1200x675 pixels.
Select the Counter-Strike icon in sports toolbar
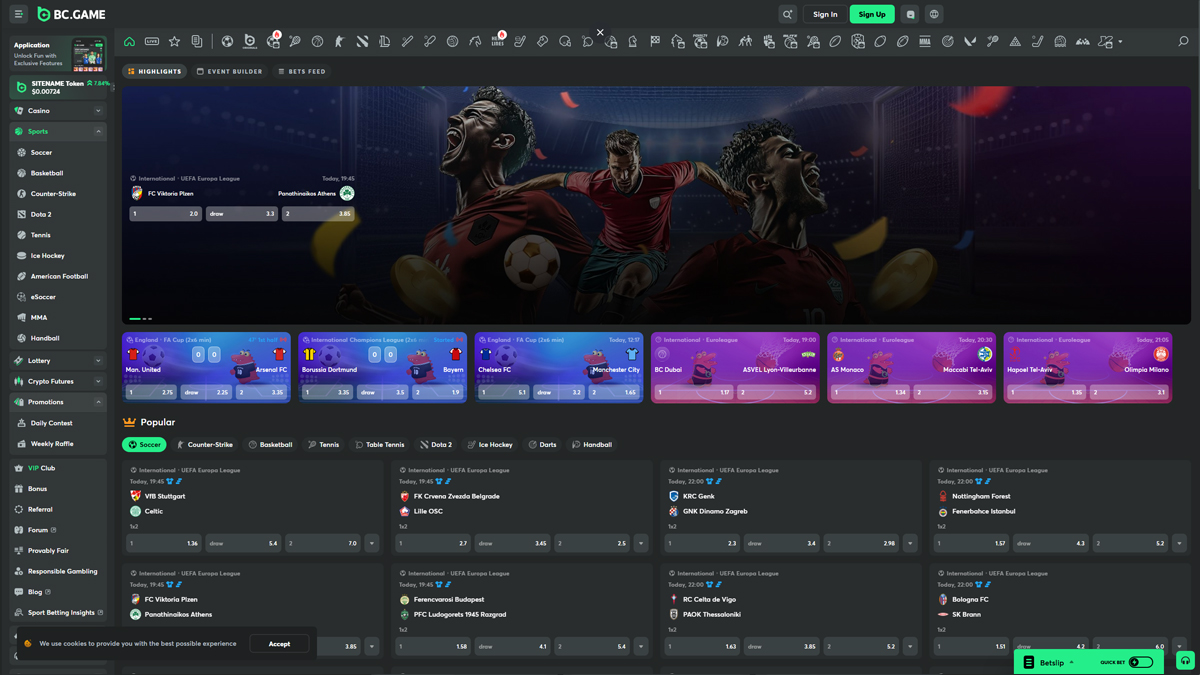pyautogui.click(x=340, y=42)
